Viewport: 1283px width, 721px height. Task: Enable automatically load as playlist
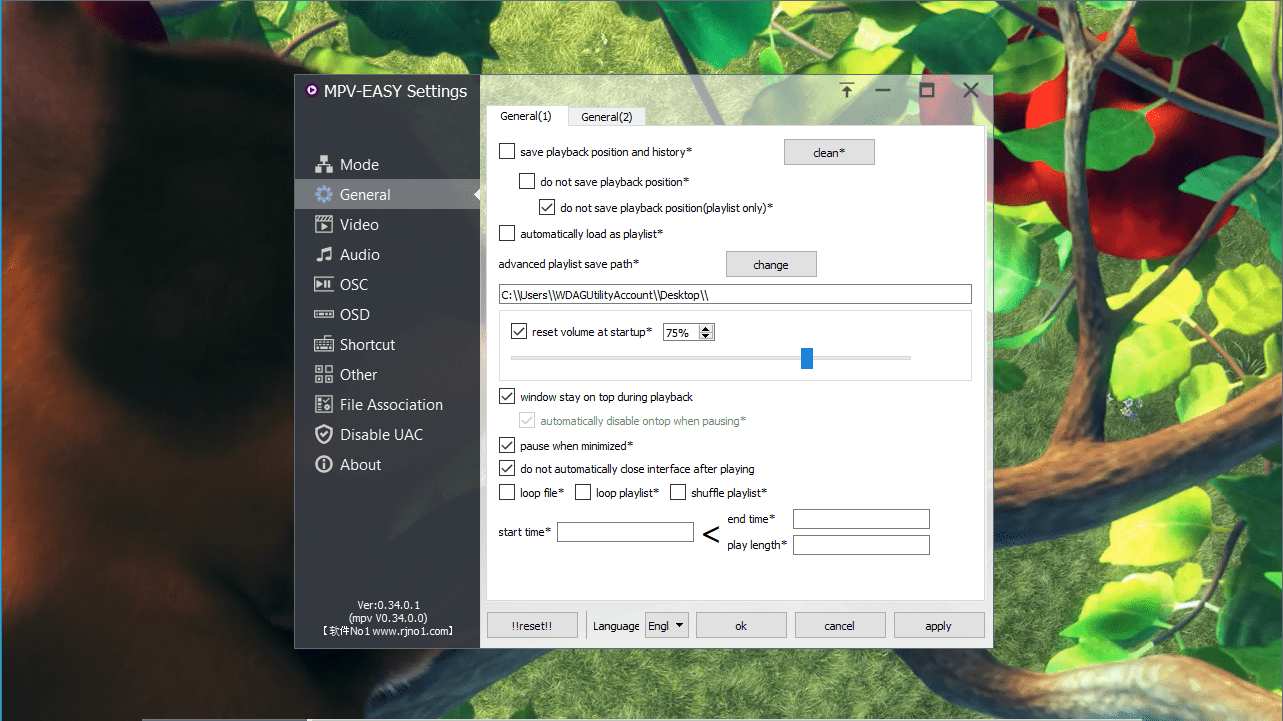point(507,234)
